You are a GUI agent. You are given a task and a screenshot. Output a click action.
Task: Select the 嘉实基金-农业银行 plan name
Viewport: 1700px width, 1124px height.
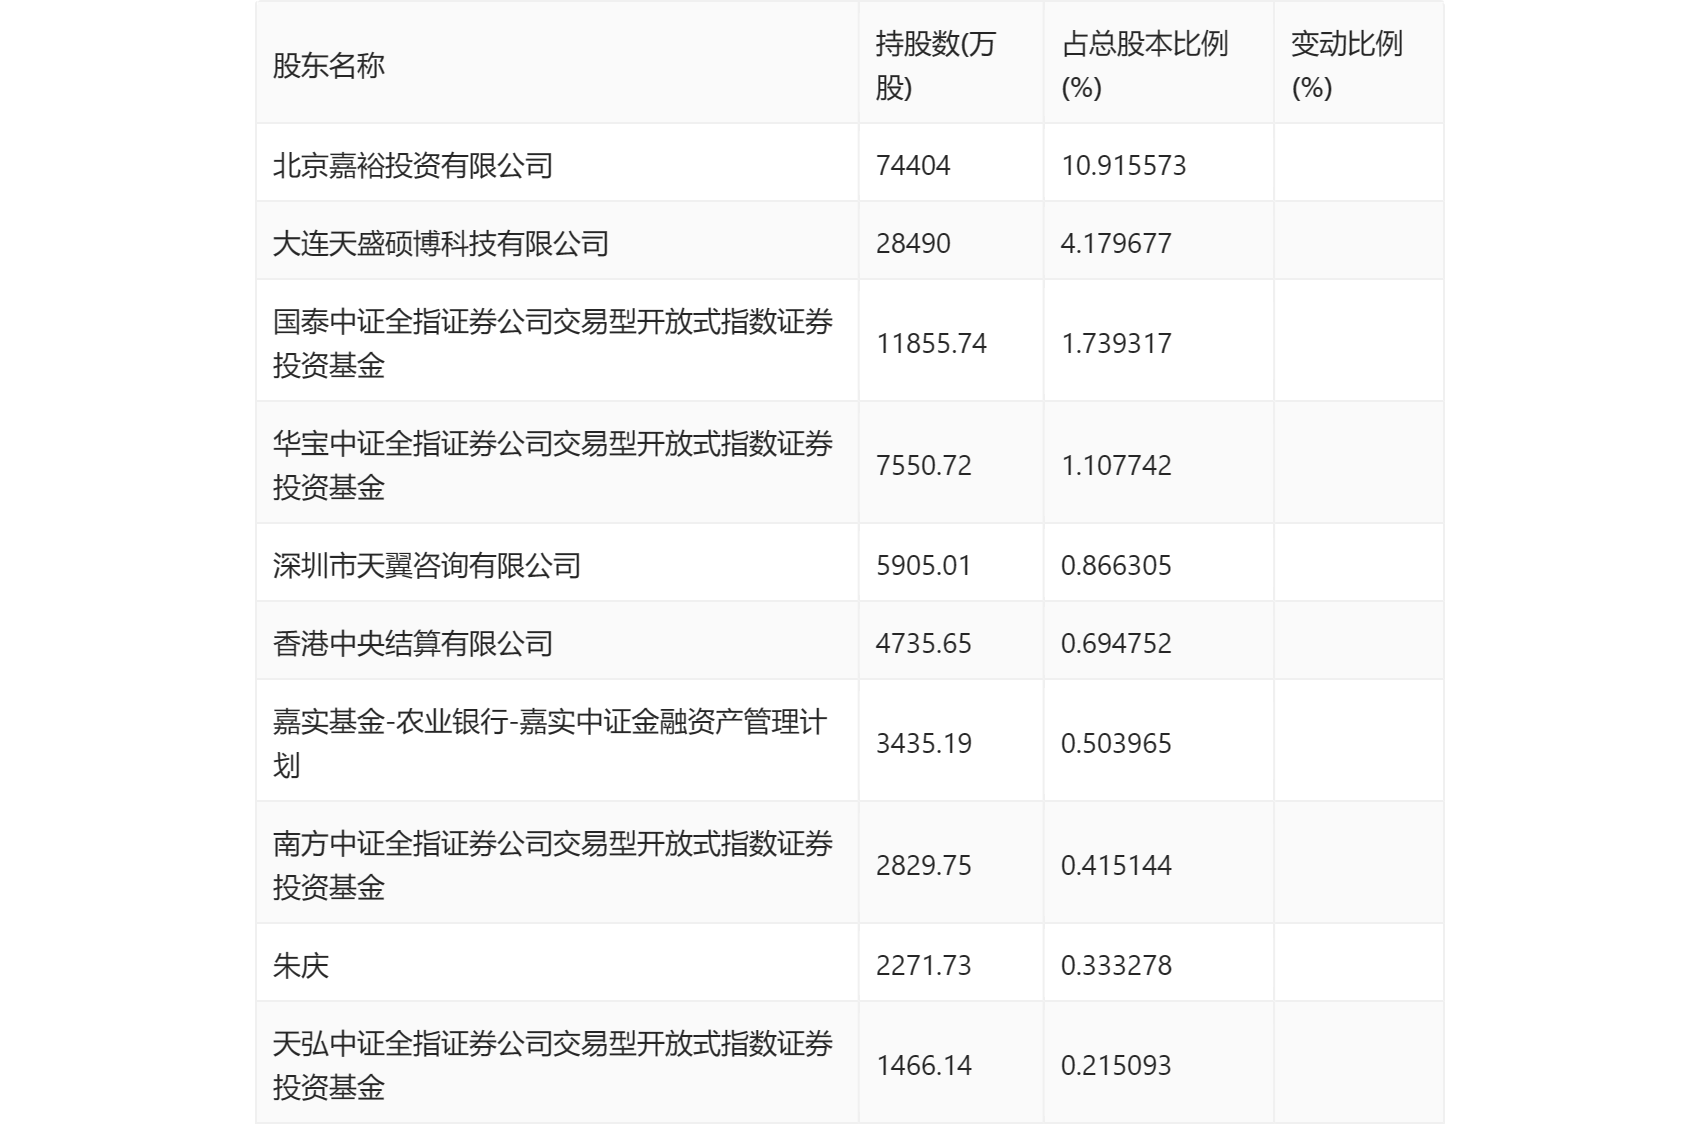coord(550,743)
